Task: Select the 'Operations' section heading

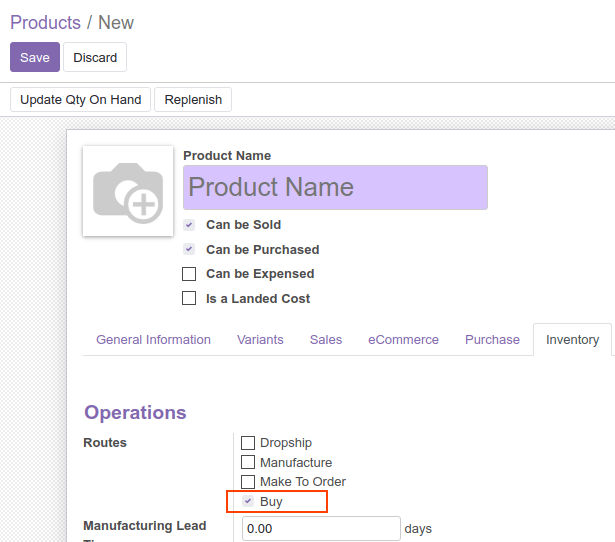Action: pos(135,413)
